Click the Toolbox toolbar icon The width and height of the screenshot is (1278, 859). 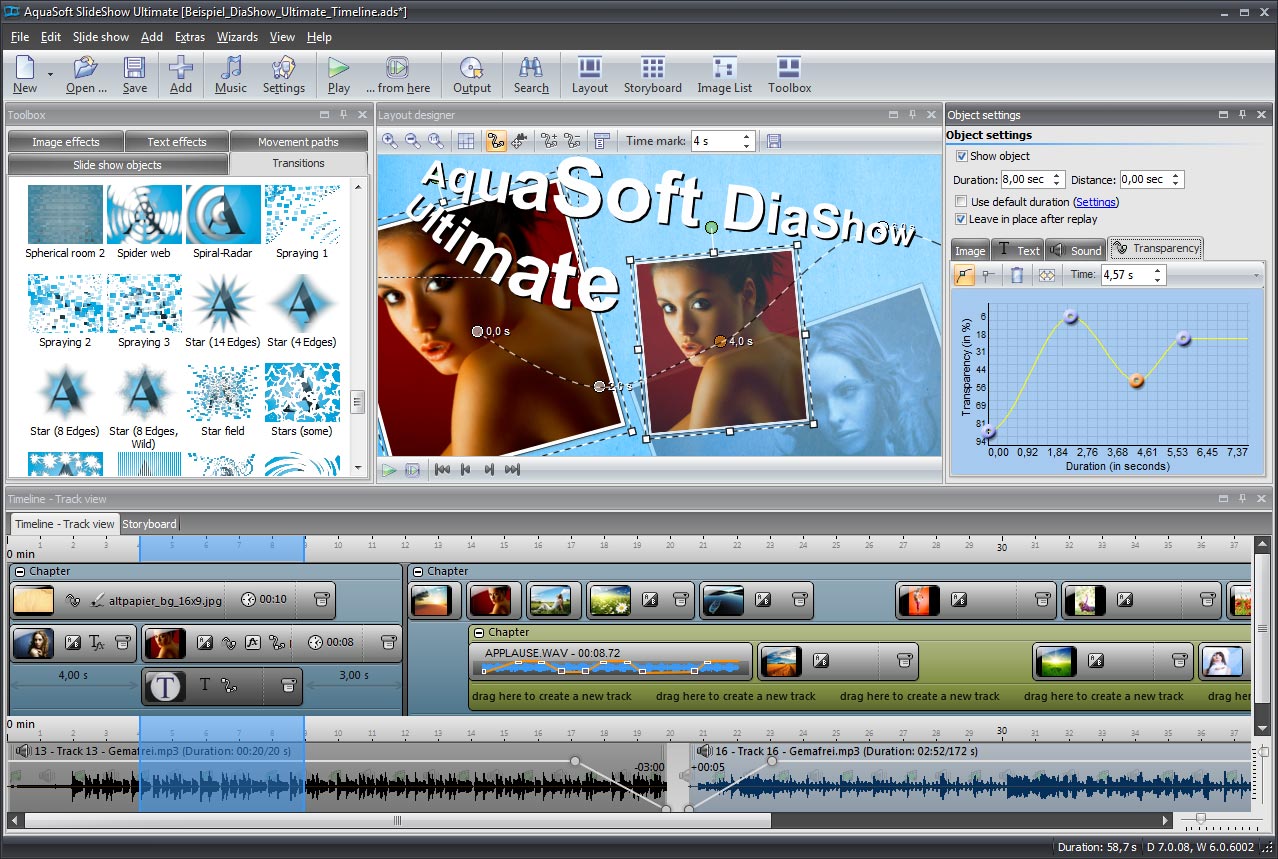[789, 68]
